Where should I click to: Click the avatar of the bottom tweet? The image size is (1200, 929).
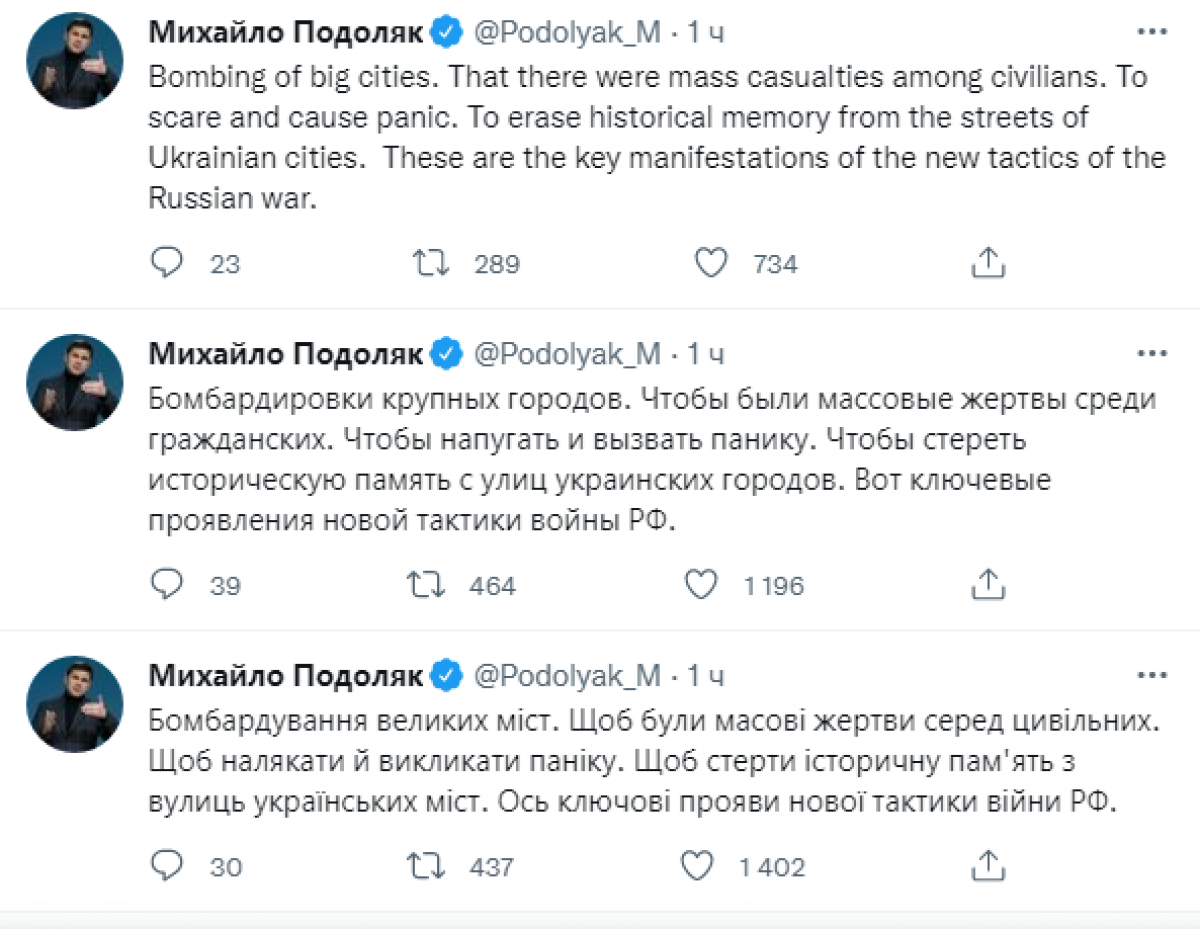coord(74,703)
